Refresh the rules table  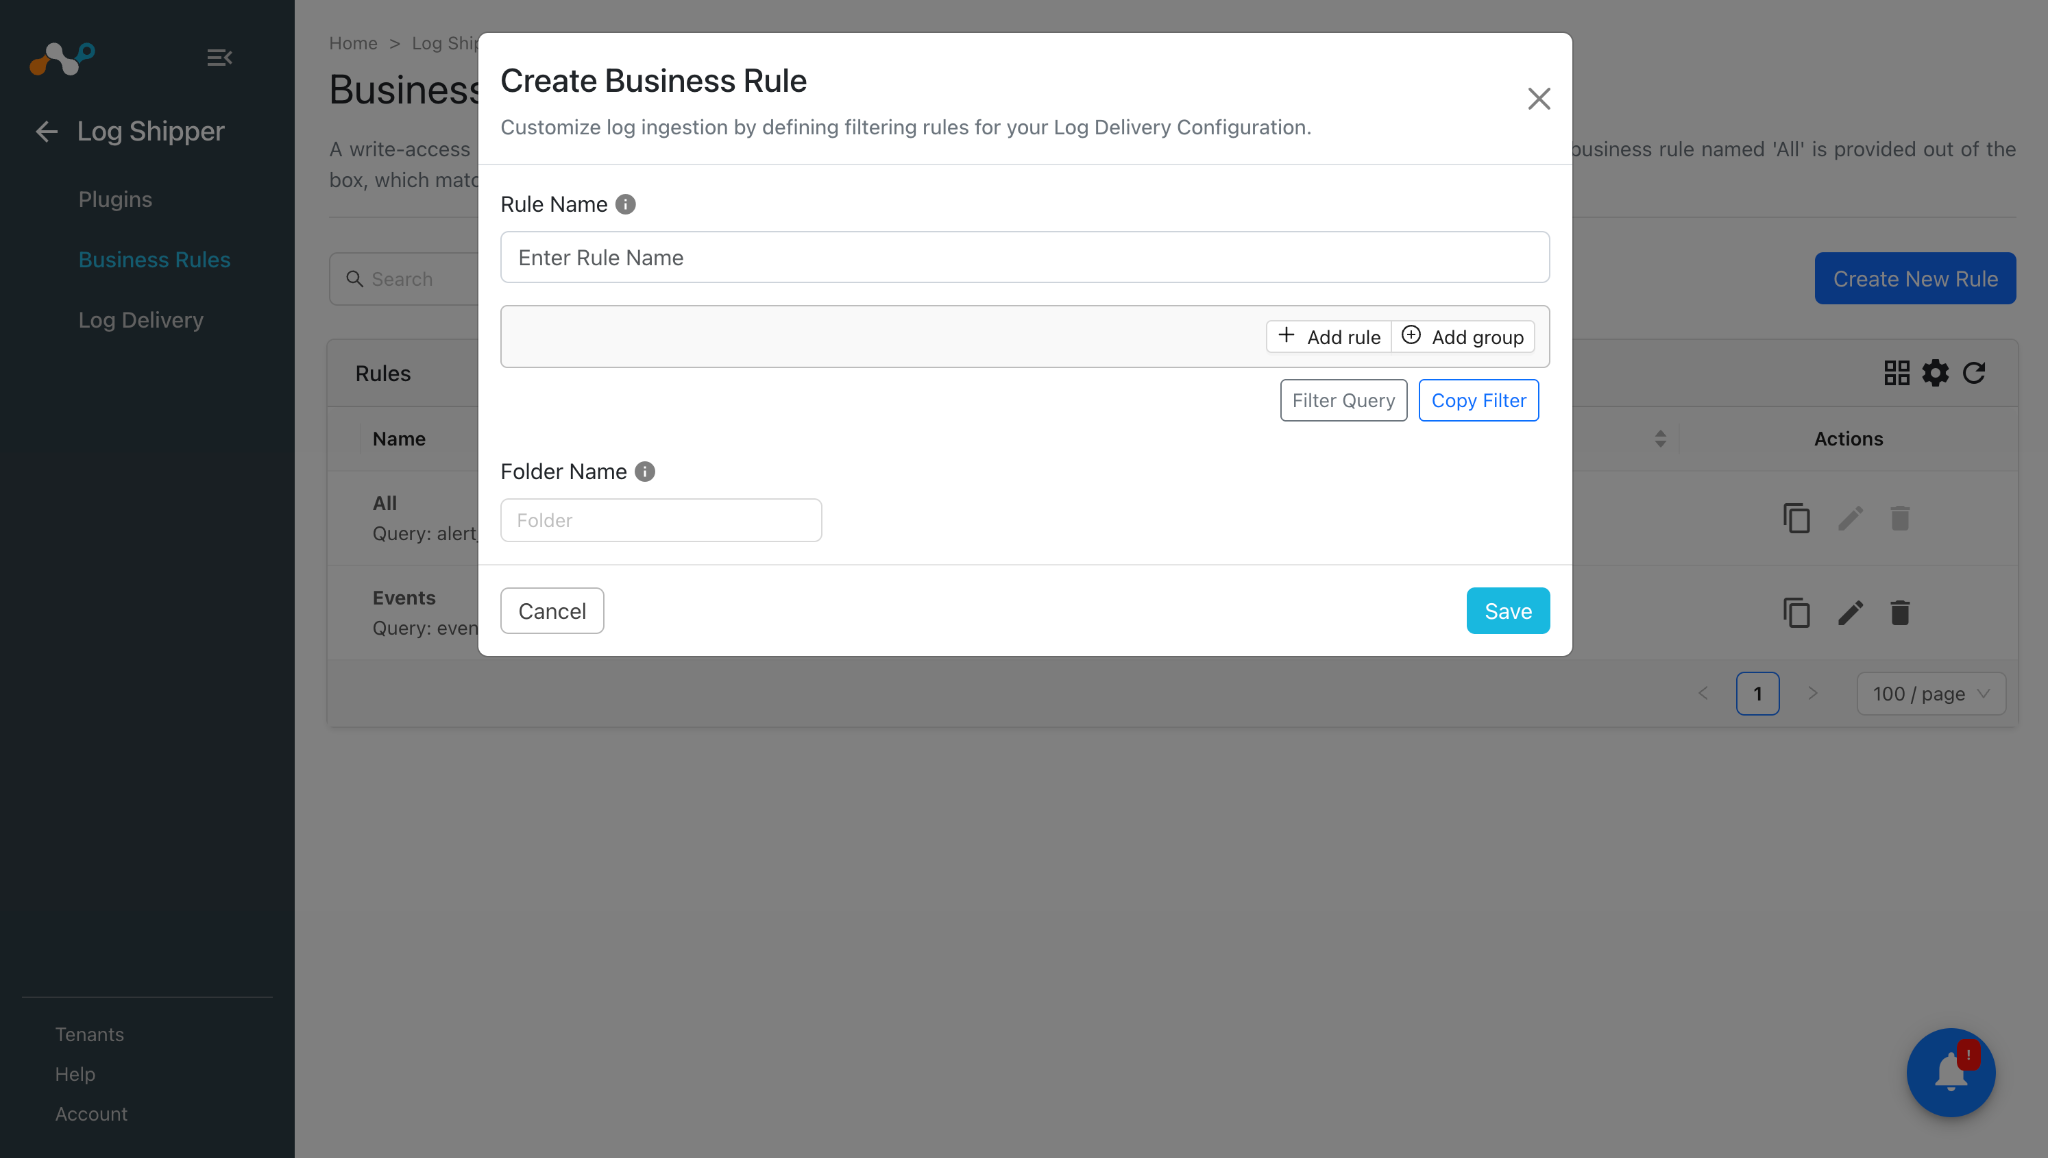pyautogui.click(x=1974, y=373)
